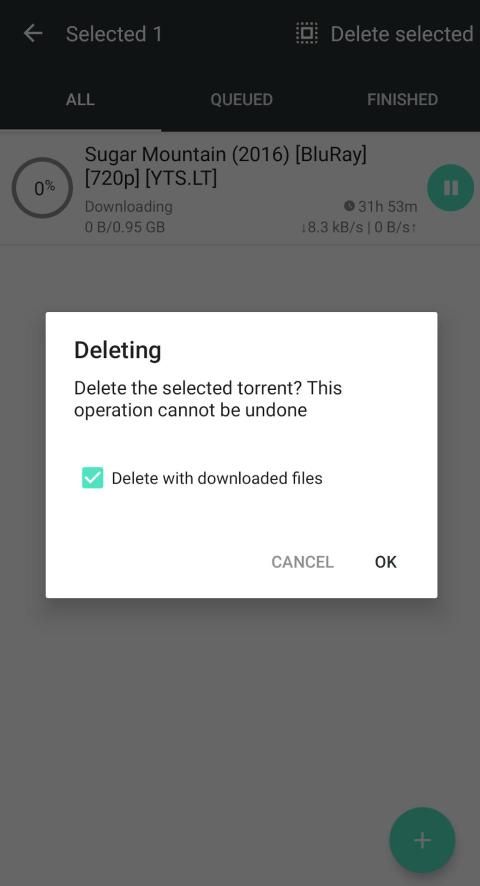Open the FINISHED tab
This screenshot has height=886, width=480.
402,99
